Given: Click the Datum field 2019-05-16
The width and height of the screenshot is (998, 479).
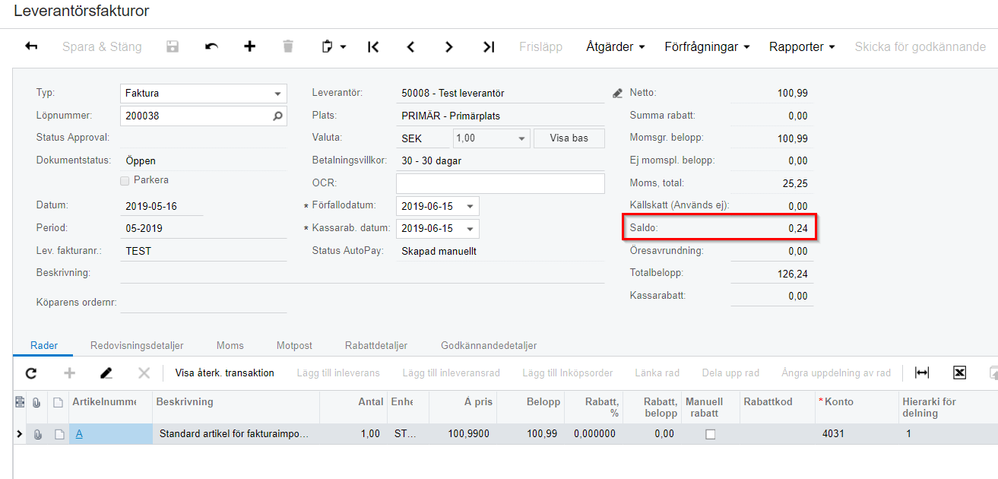Looking at the screenshot, I should [x=162, y=206].
